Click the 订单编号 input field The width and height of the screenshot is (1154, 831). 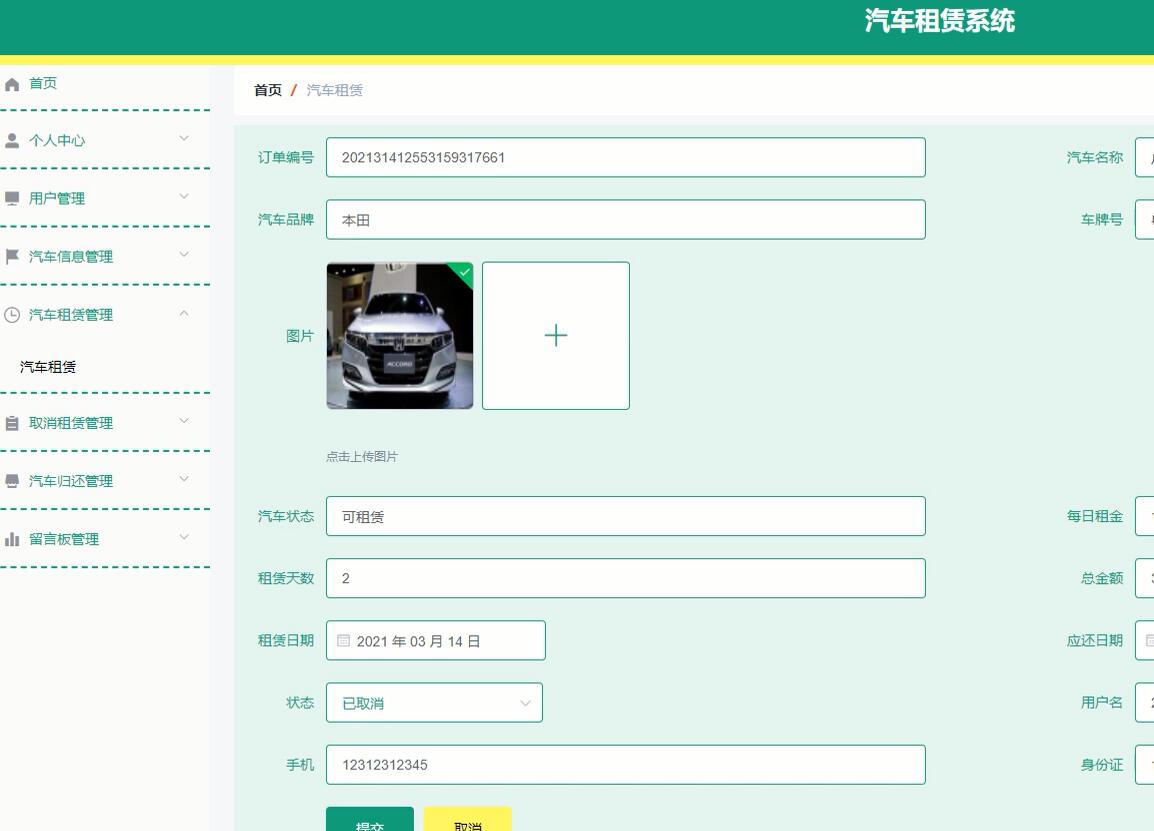(x=626, y=158)
